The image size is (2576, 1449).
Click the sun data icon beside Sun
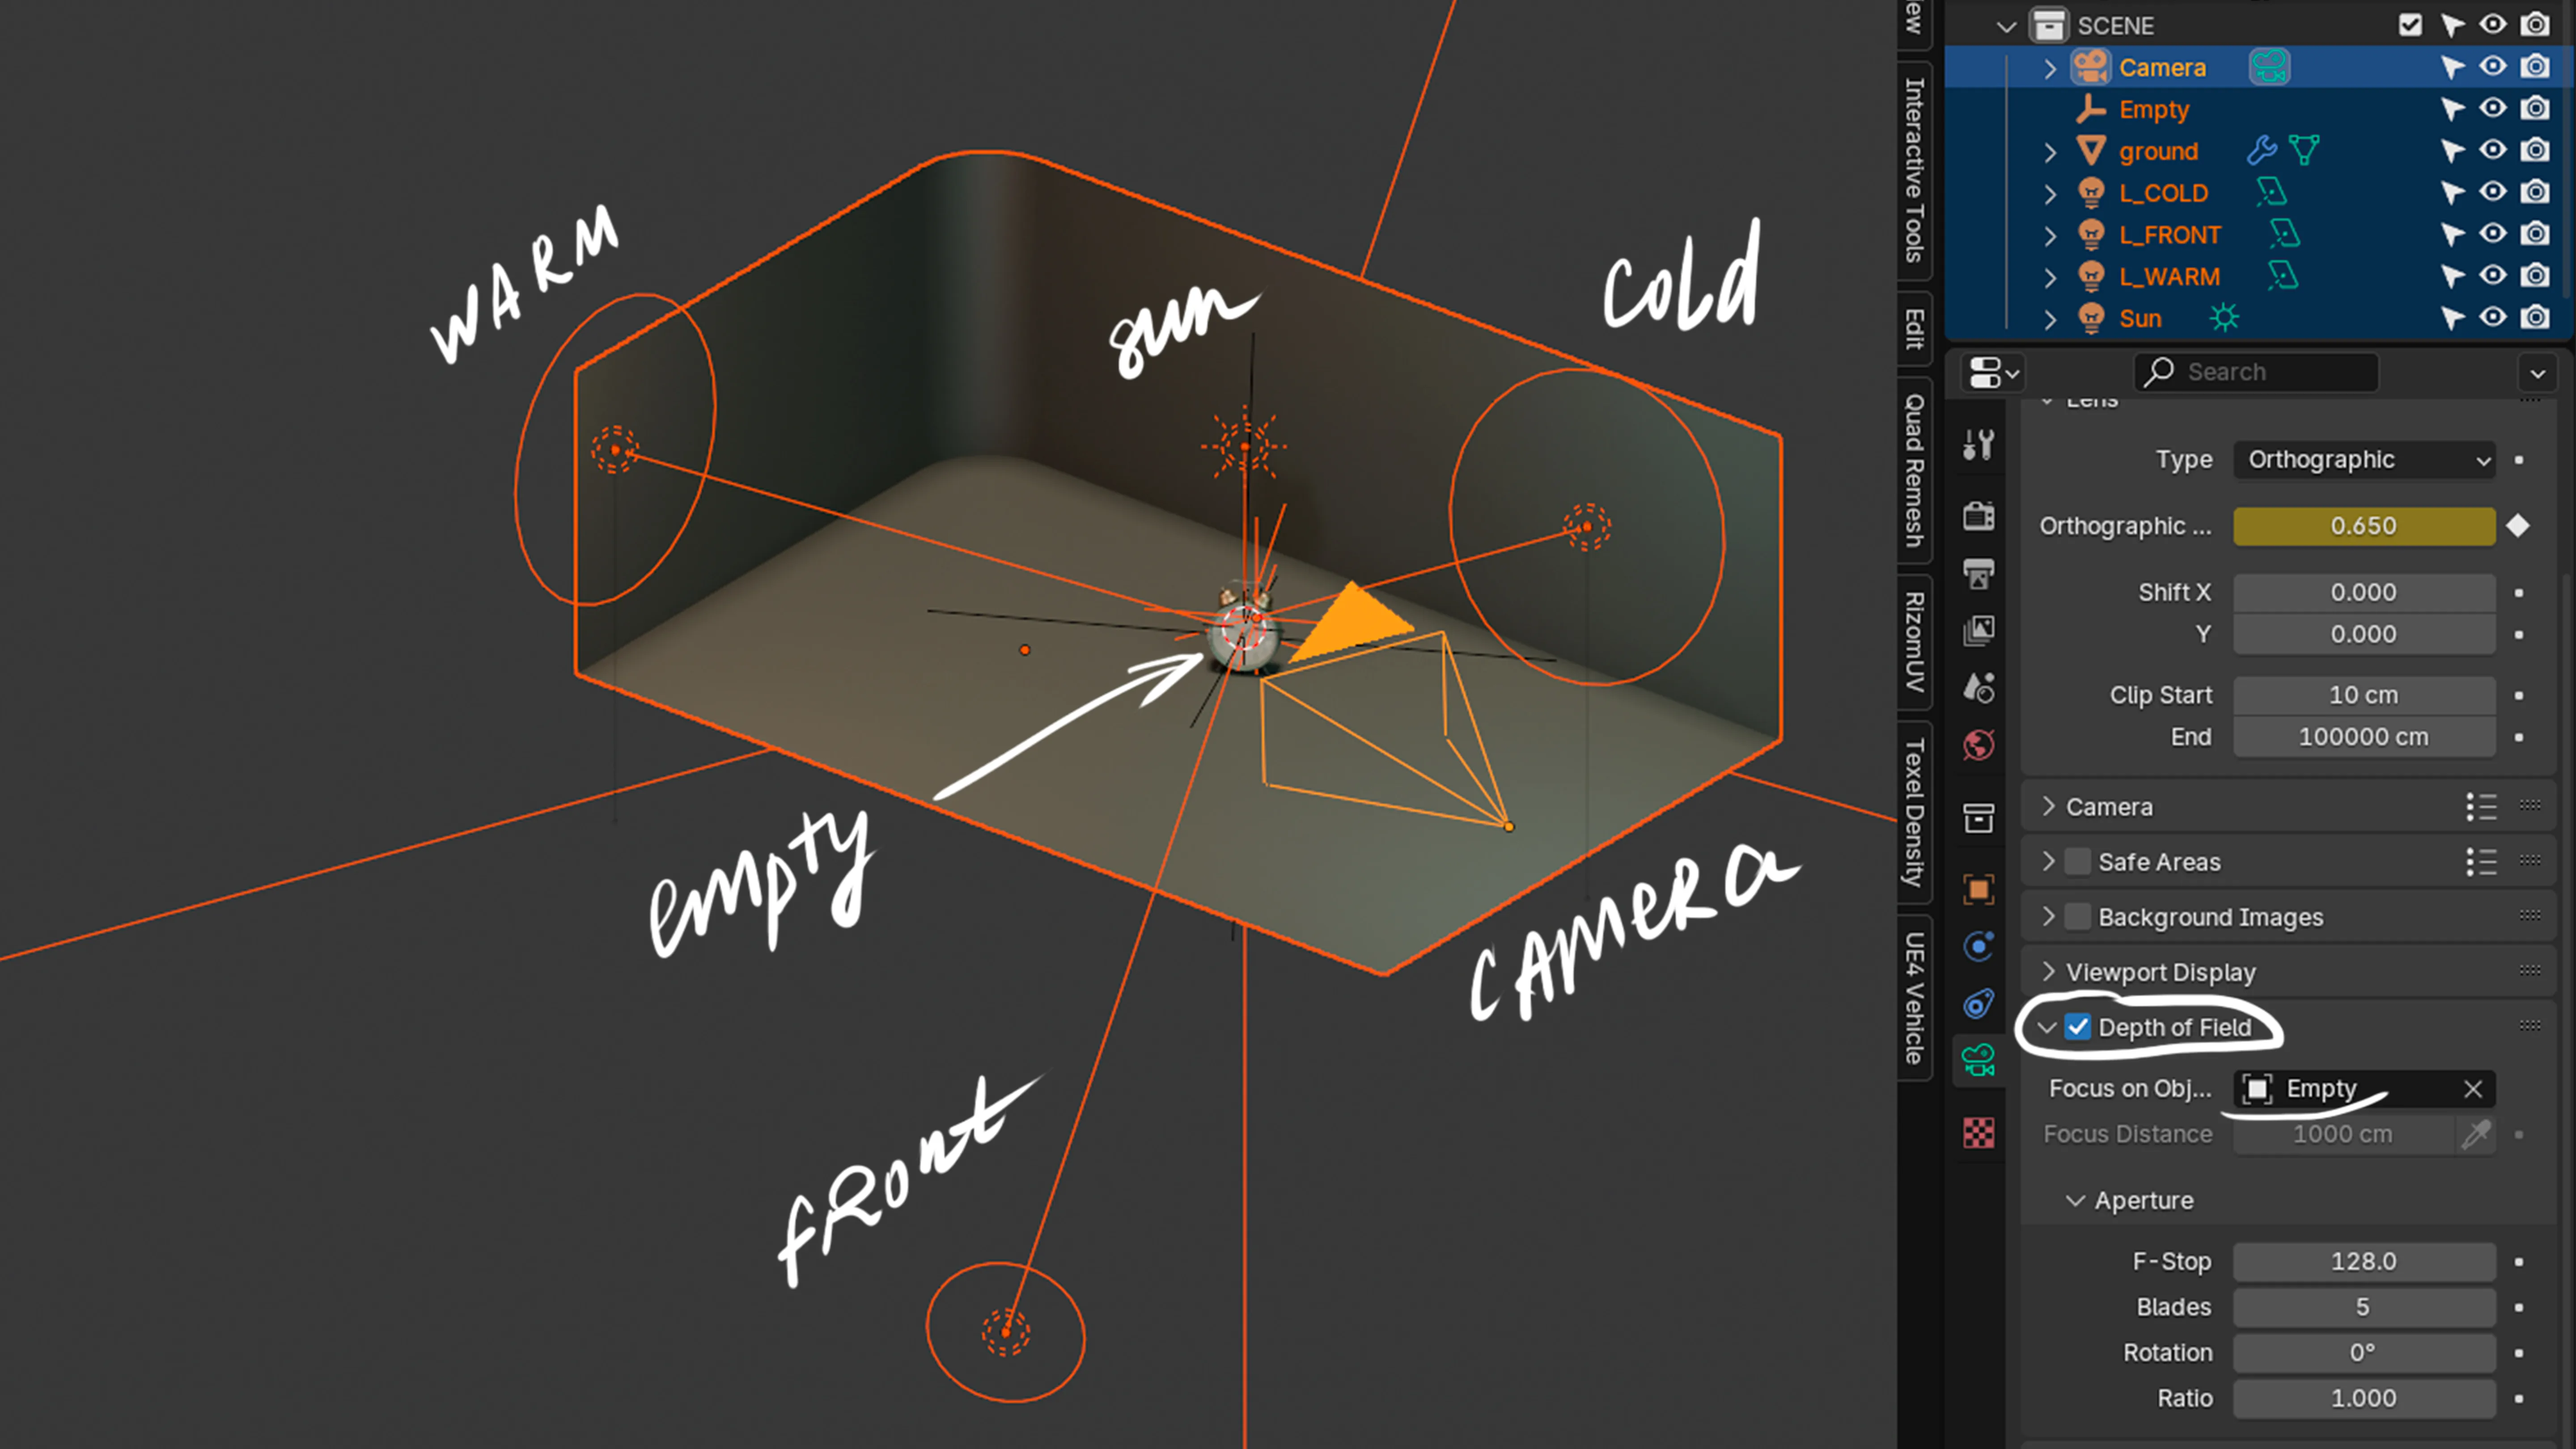coord(2224,318)
